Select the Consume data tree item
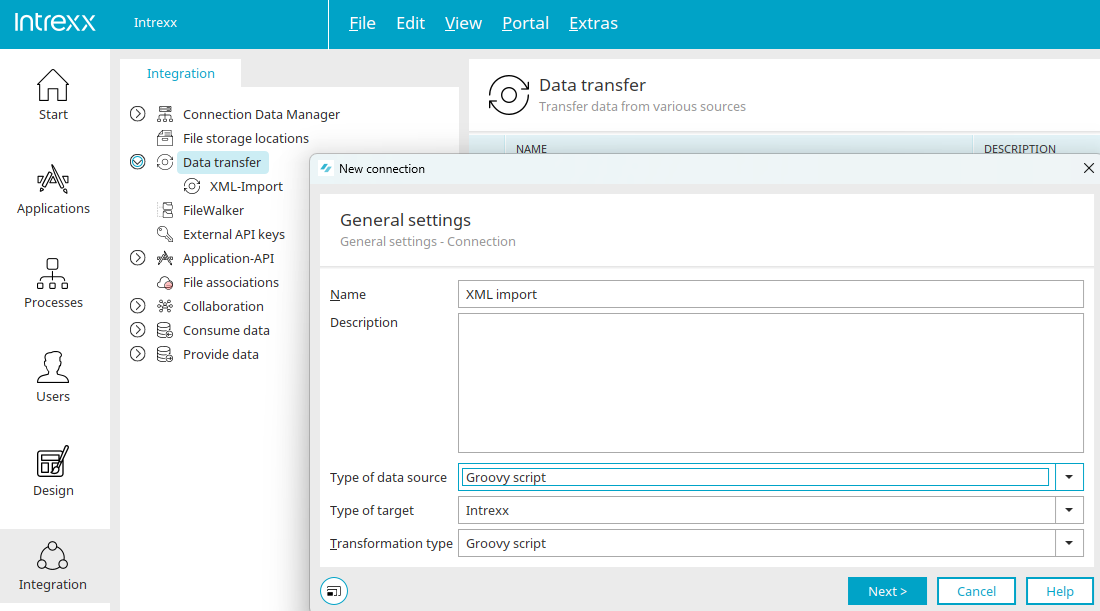 226,330
